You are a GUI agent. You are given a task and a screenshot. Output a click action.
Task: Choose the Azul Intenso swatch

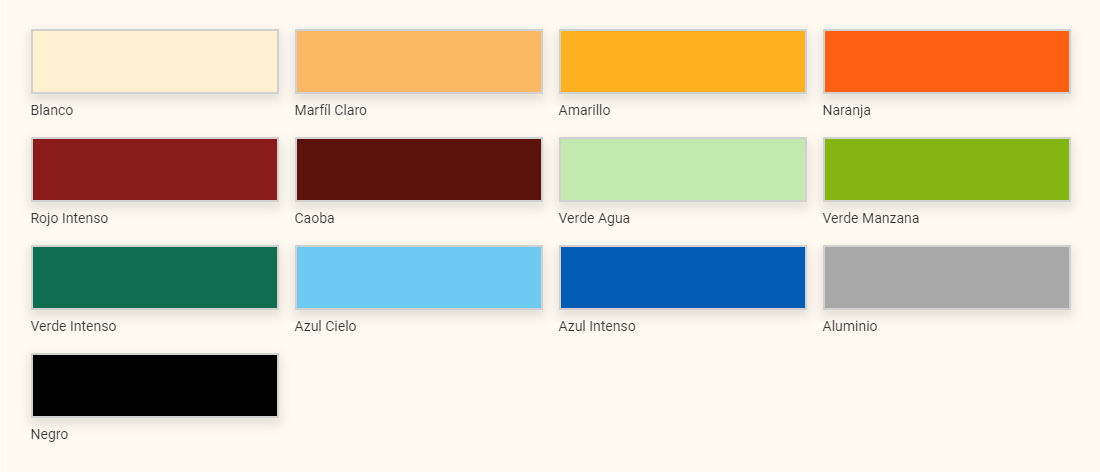683,278
